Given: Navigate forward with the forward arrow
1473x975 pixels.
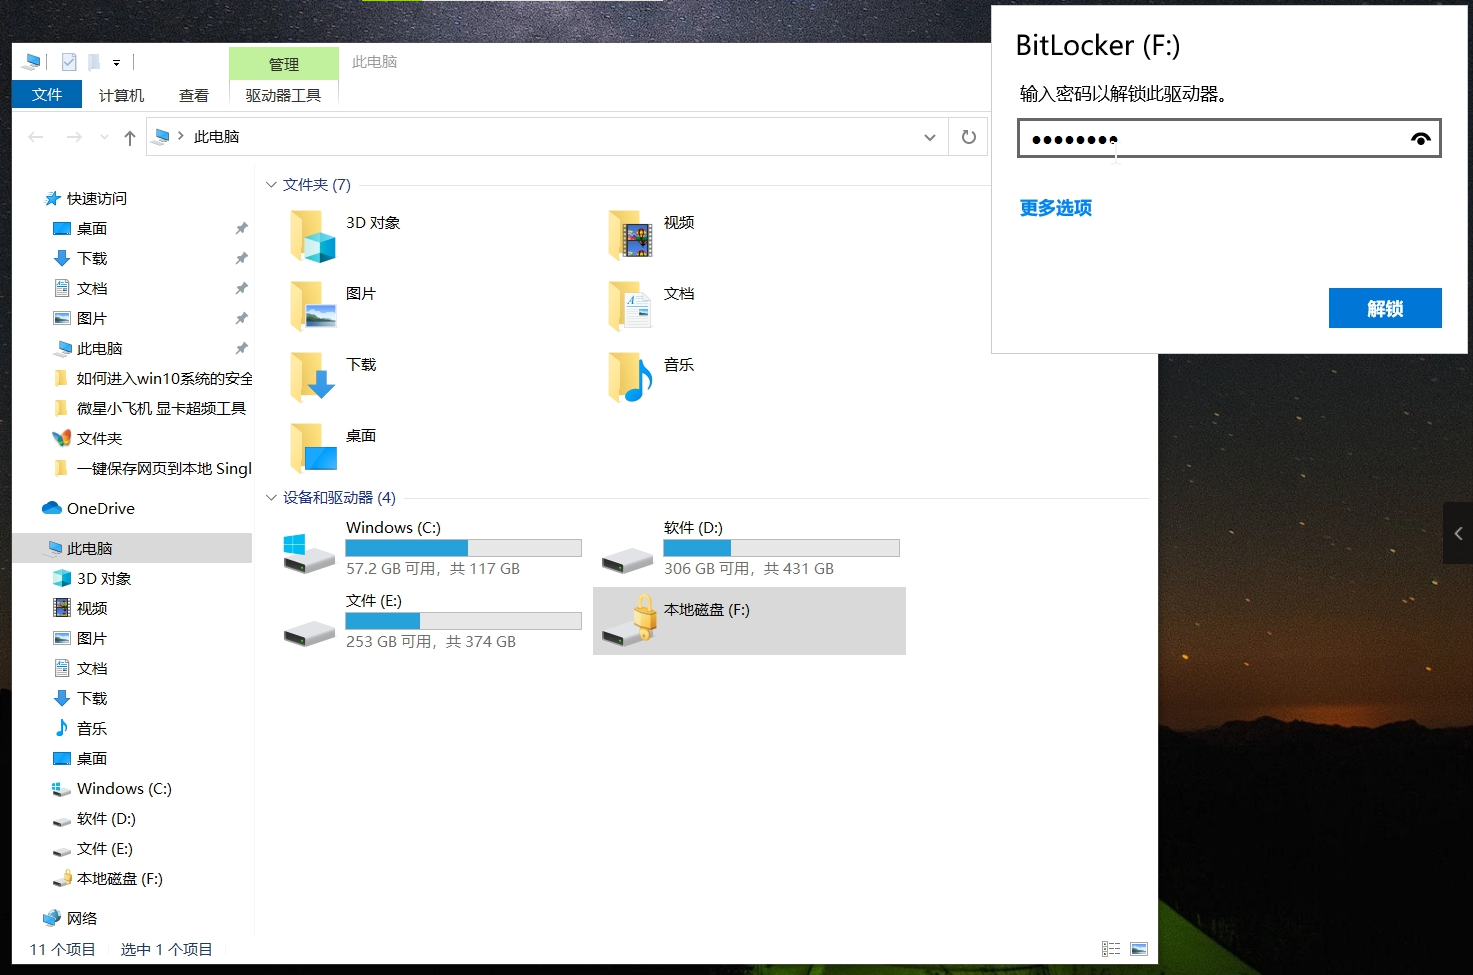Looking at the screenshot, I should point(74,137).
